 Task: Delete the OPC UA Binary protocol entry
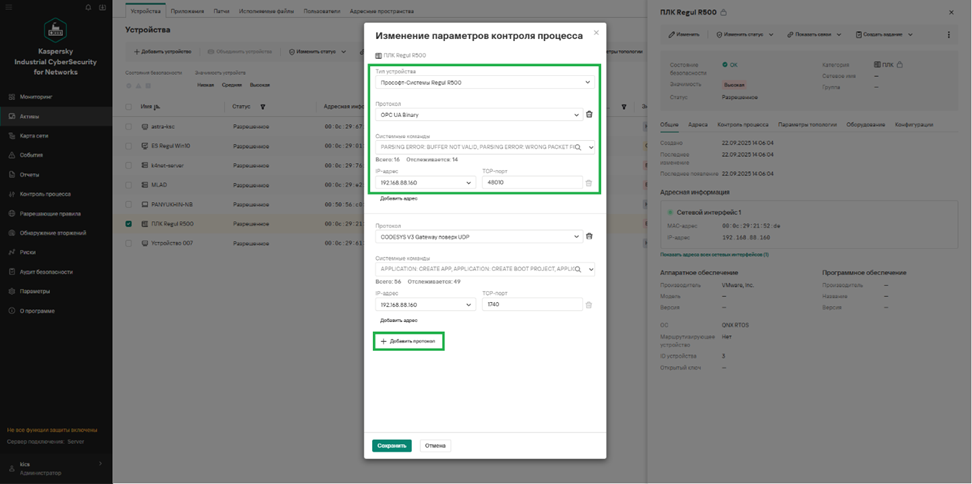pyautogui.click(x=589, y=115)
